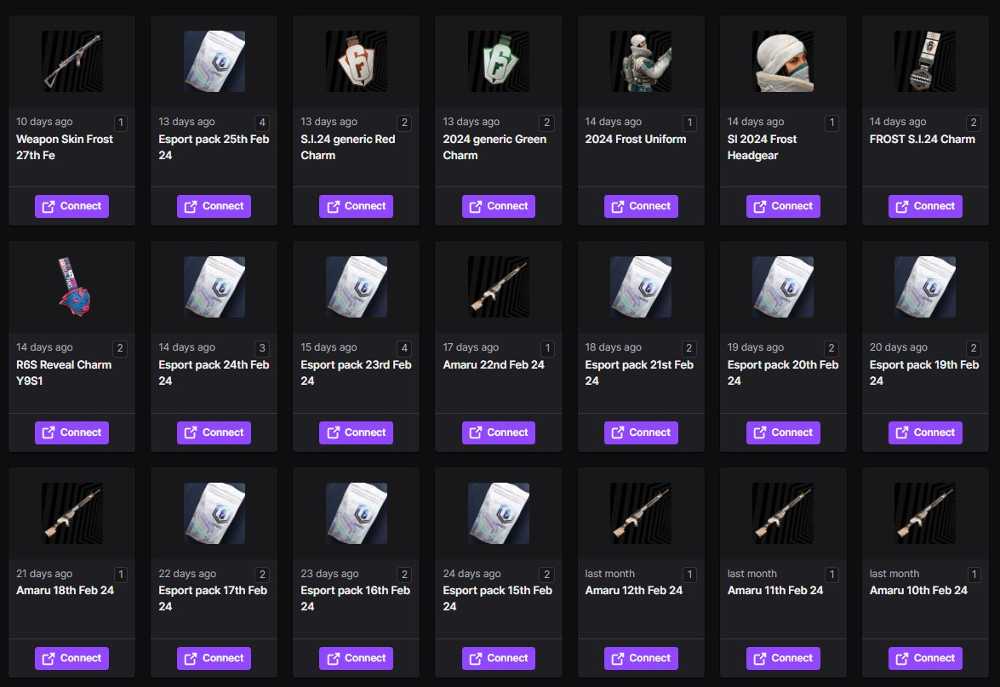Screen dimensions: 1000x687
Task: Click the 2024 Frost Uniform operator image
Action: tap(641, 62)
